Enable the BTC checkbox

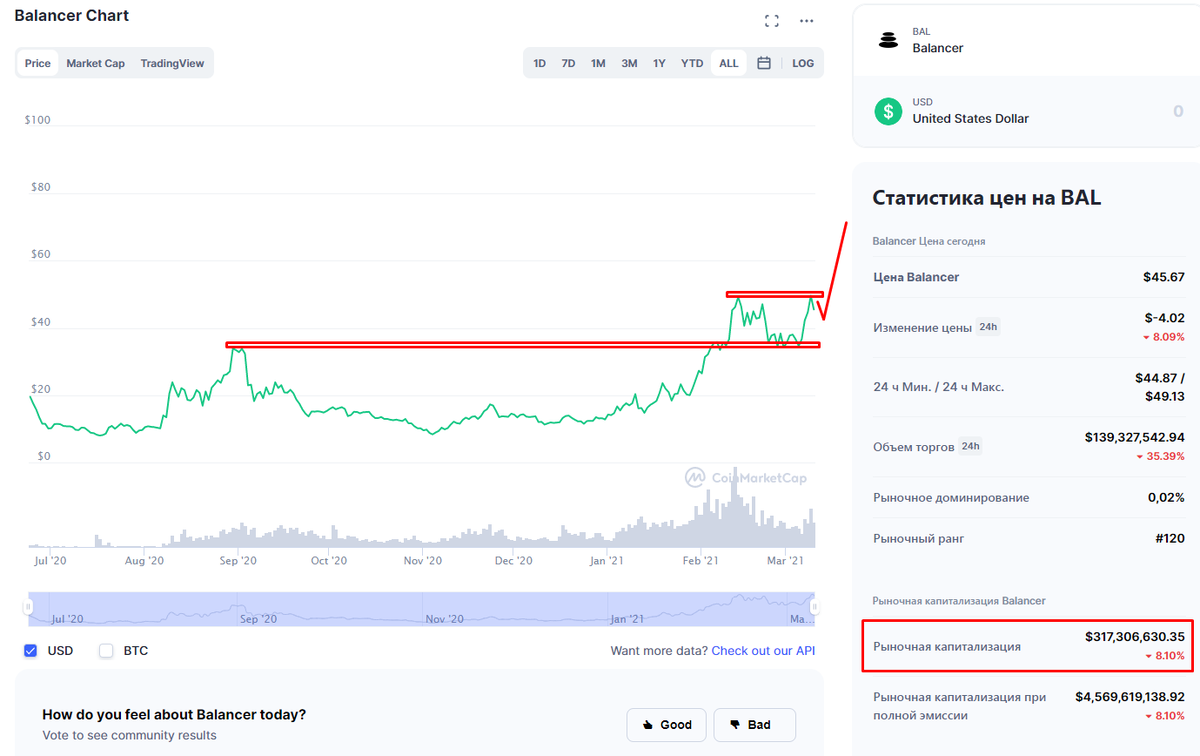106,651
